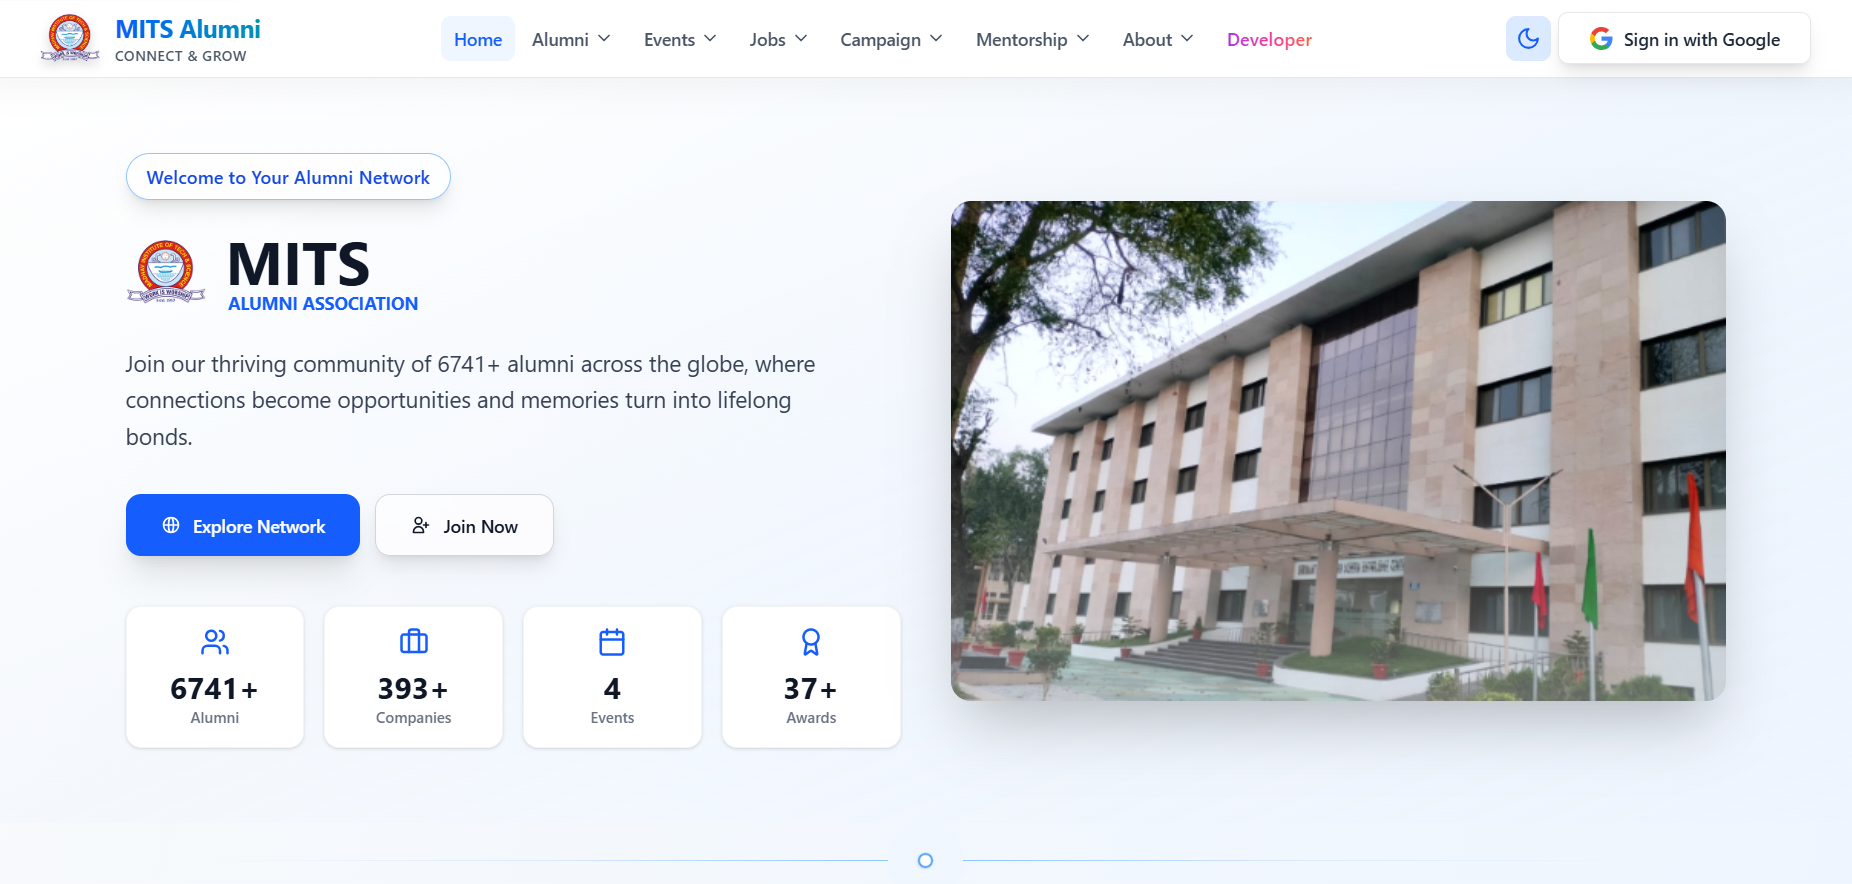Click the Welcome to Your Alumni Network badge
The width and height of the screenshot is (1852, 884).
288,177
